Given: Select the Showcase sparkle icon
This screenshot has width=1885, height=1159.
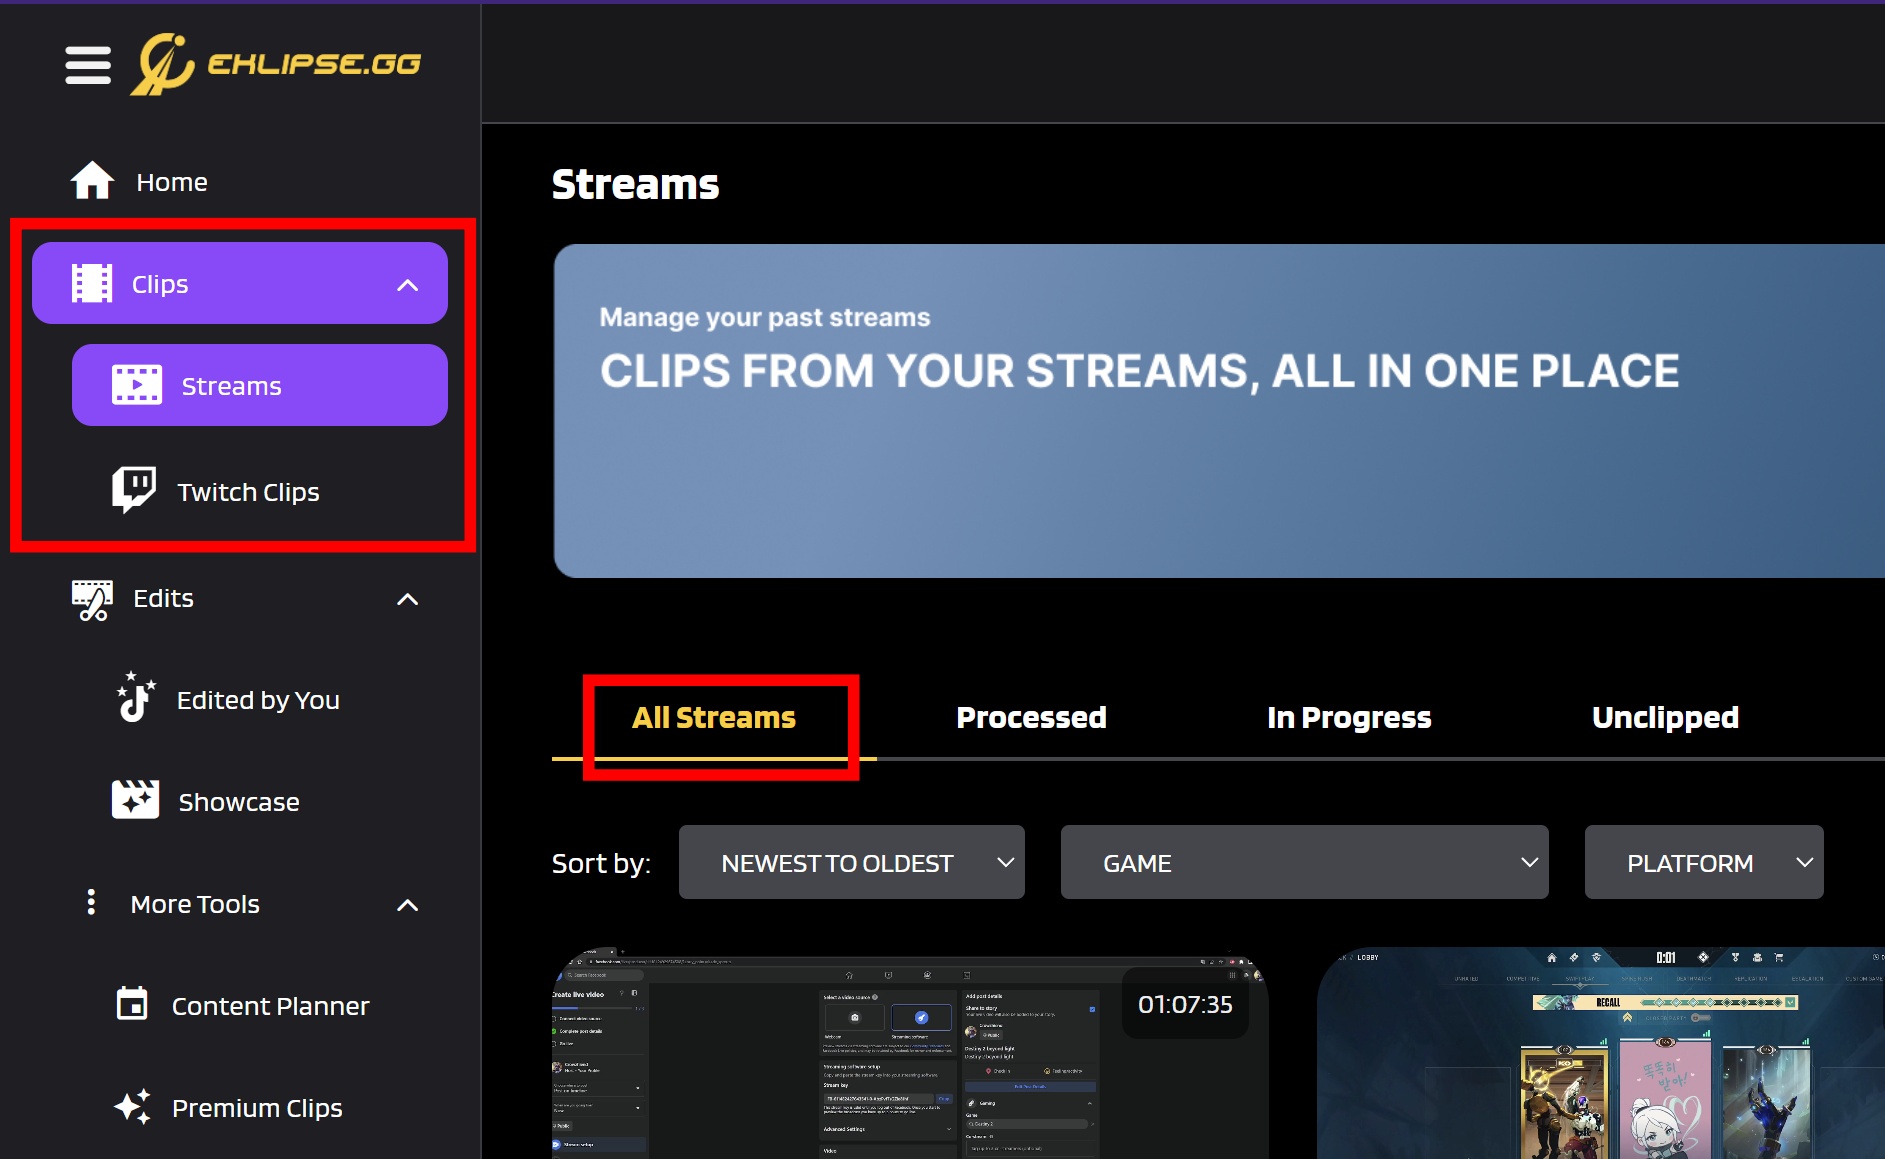Looking at the screenshot, I should [x=136, y=799].
